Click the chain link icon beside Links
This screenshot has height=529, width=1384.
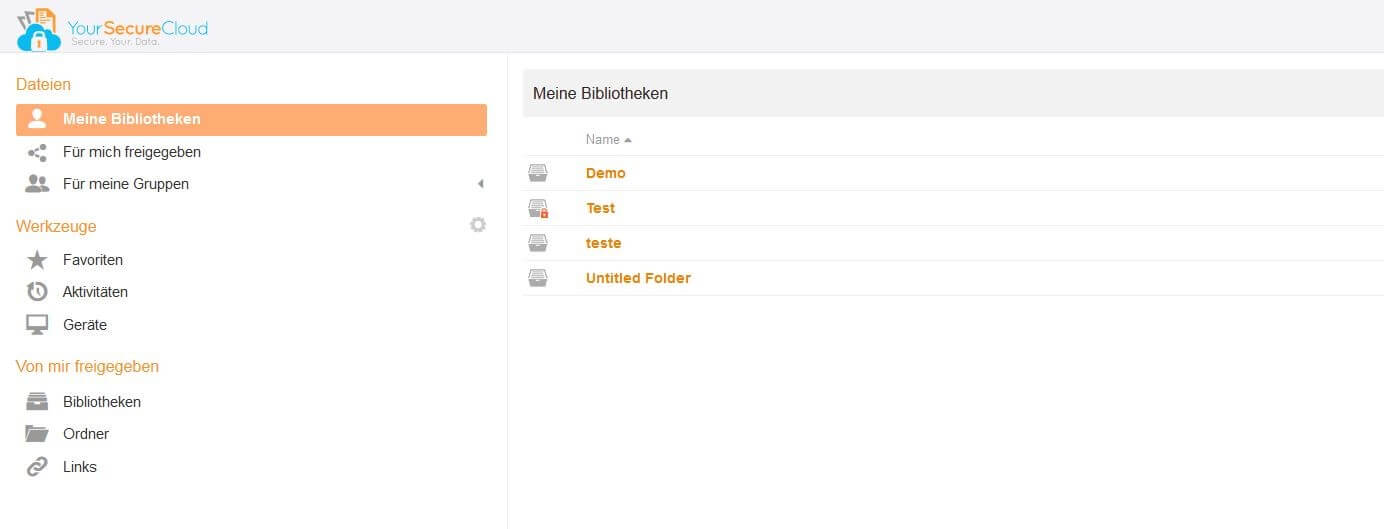(37, 467)
